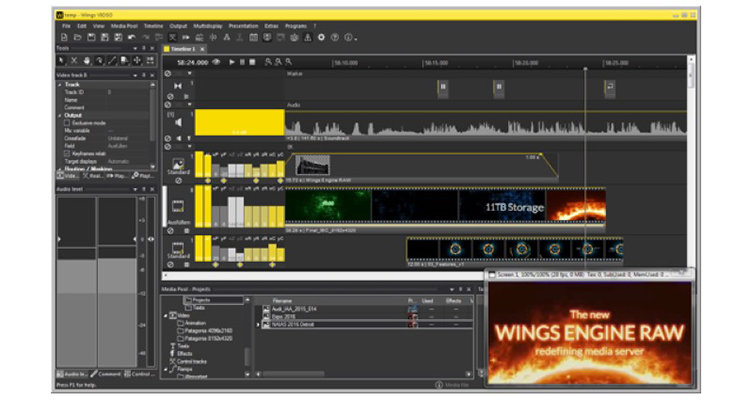
Task: Switch to the Comment tab at bottom left
Action: (106, 374)
